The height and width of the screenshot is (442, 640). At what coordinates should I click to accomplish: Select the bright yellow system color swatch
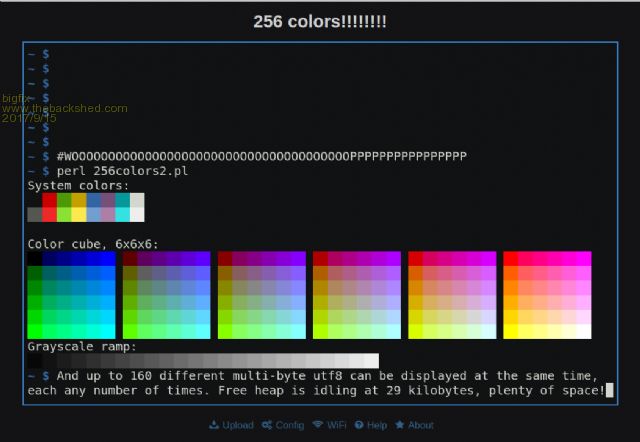[78, 214]
